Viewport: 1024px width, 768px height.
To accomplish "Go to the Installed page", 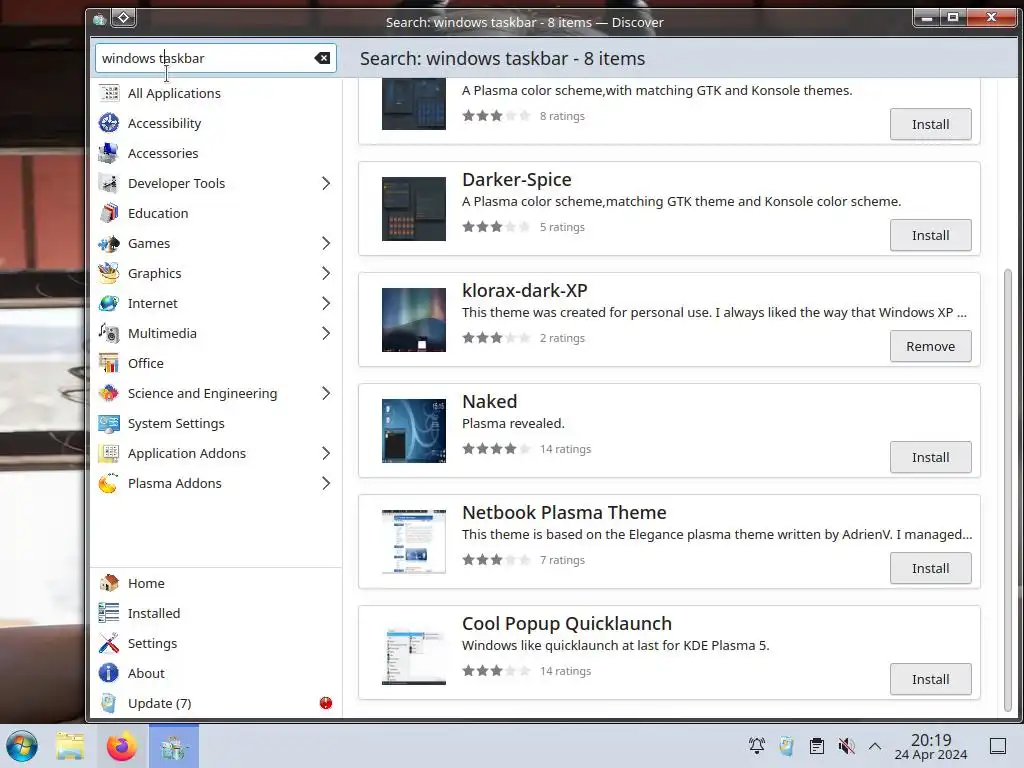I will click(216, 613).
